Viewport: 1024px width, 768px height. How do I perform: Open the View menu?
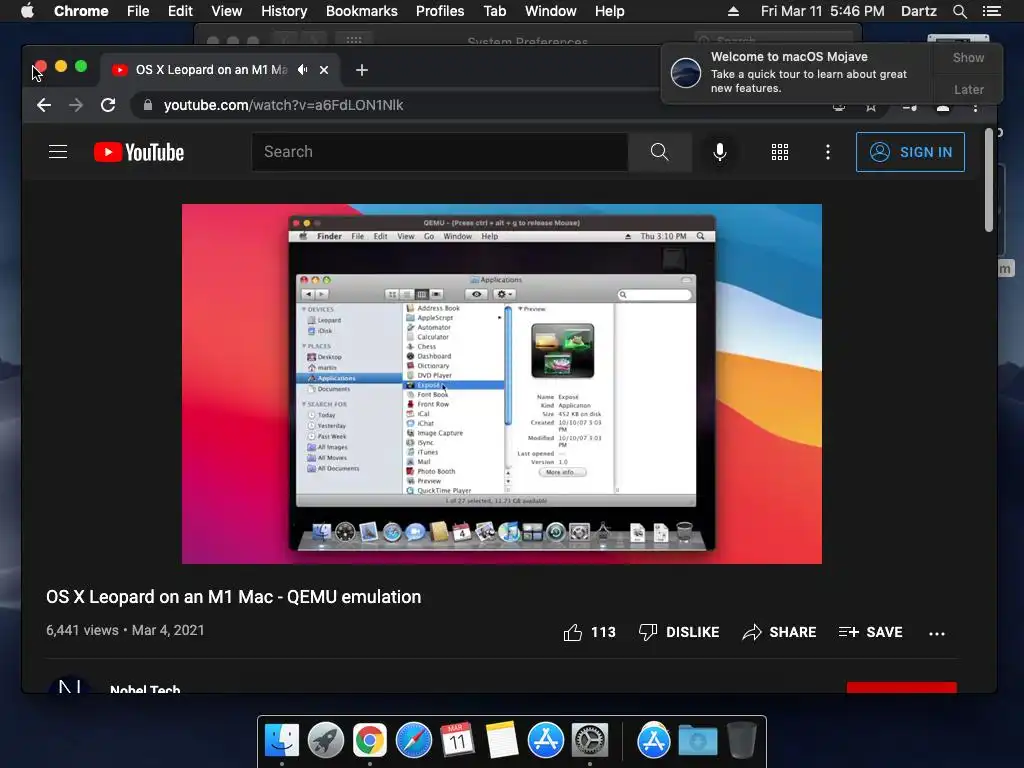(227, 11)
